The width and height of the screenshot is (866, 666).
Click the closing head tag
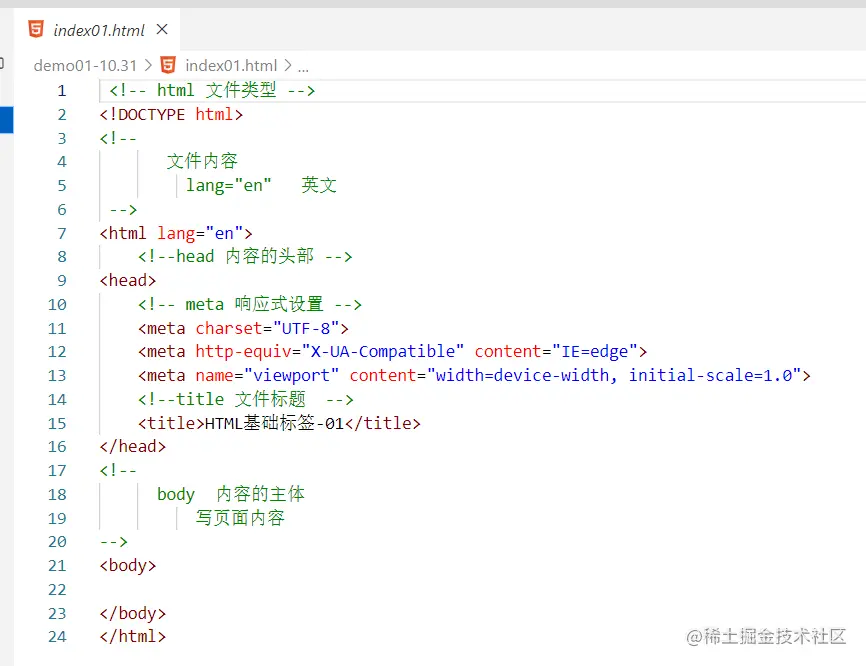coord(133,446)
